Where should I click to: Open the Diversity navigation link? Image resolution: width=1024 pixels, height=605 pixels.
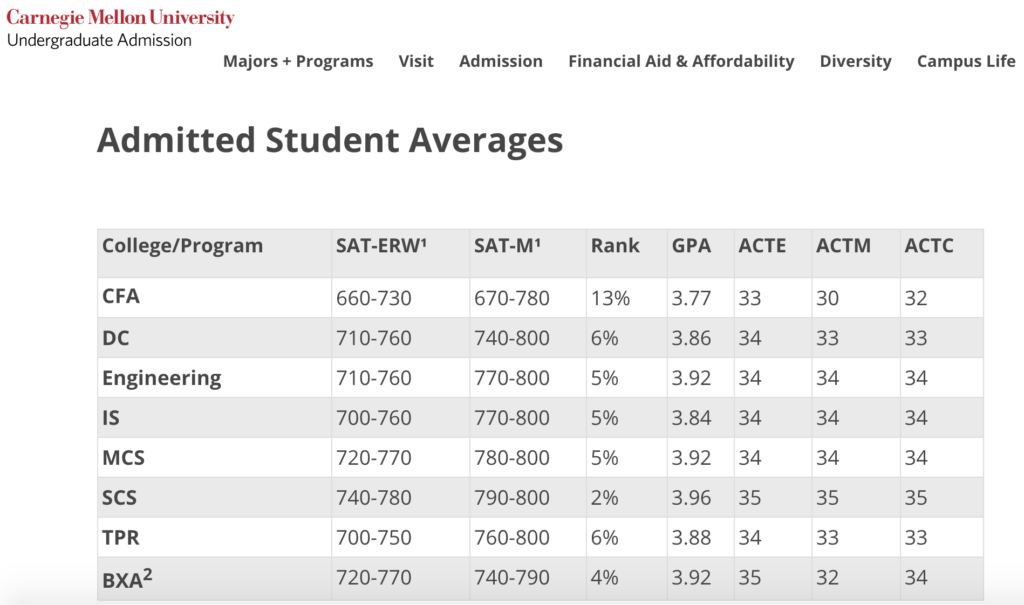pyautogui.click(x=855, y=61)
